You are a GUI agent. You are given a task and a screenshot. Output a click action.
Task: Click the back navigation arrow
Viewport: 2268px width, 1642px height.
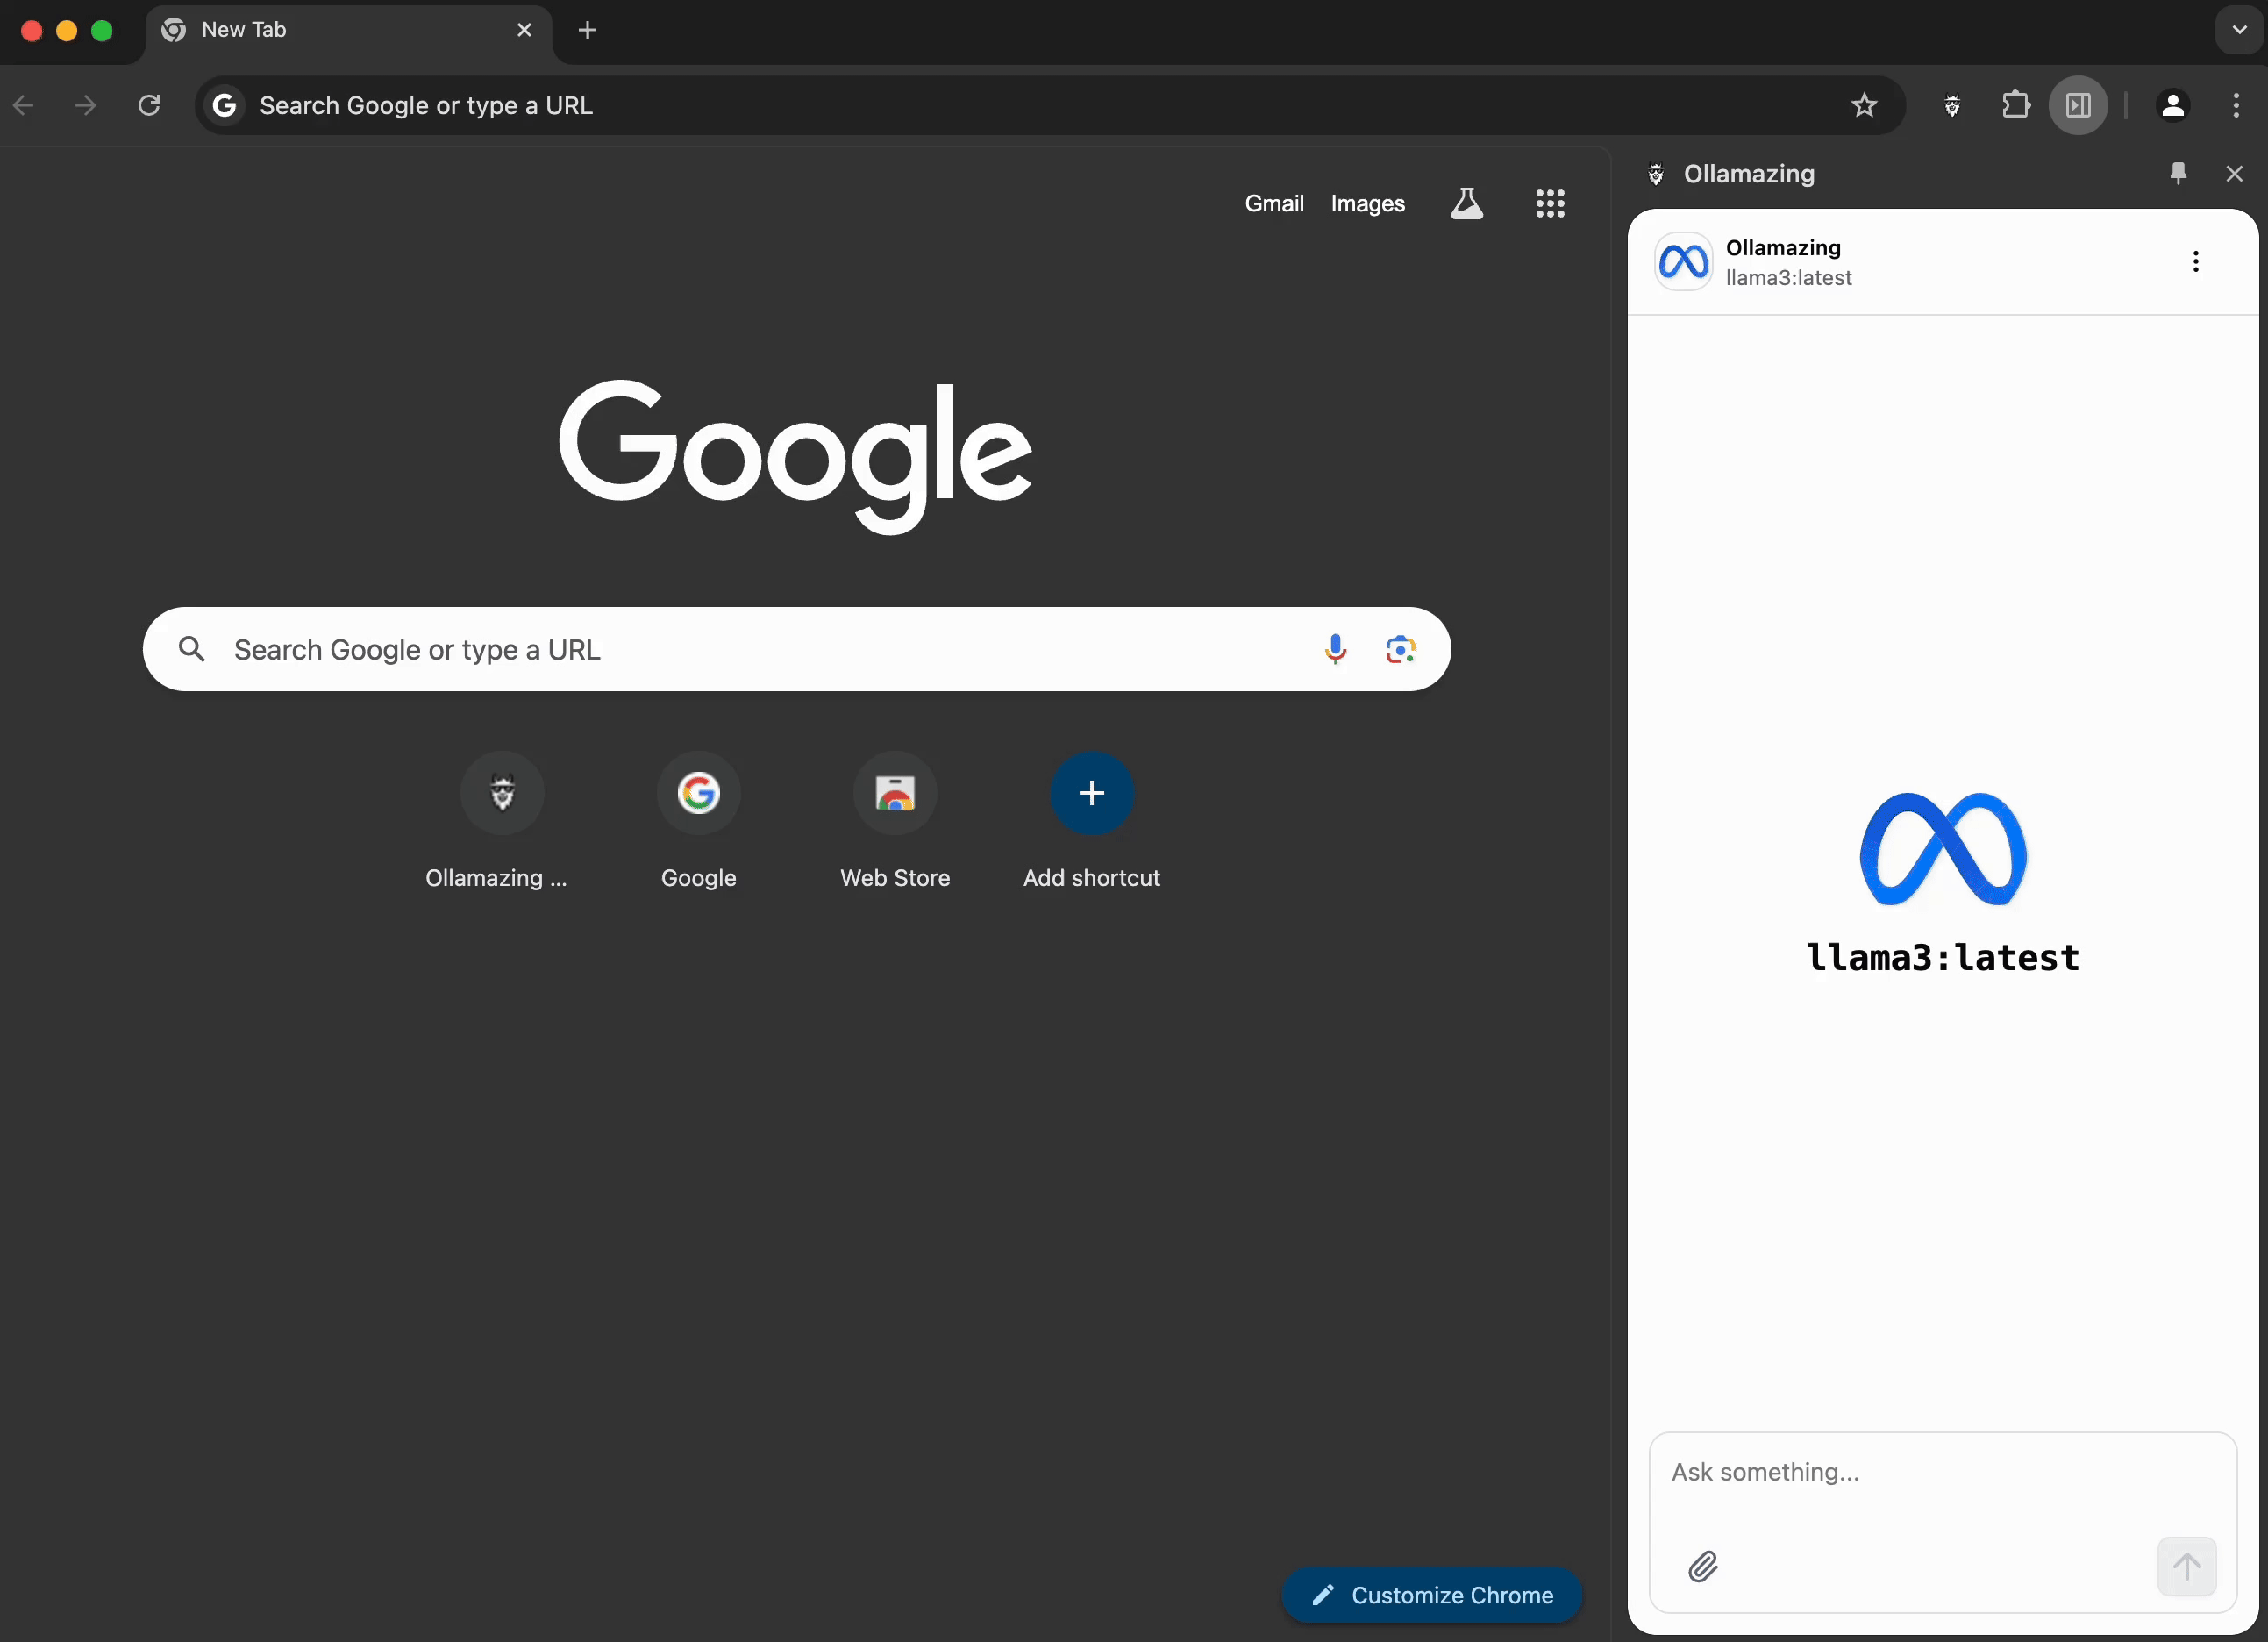24,105
